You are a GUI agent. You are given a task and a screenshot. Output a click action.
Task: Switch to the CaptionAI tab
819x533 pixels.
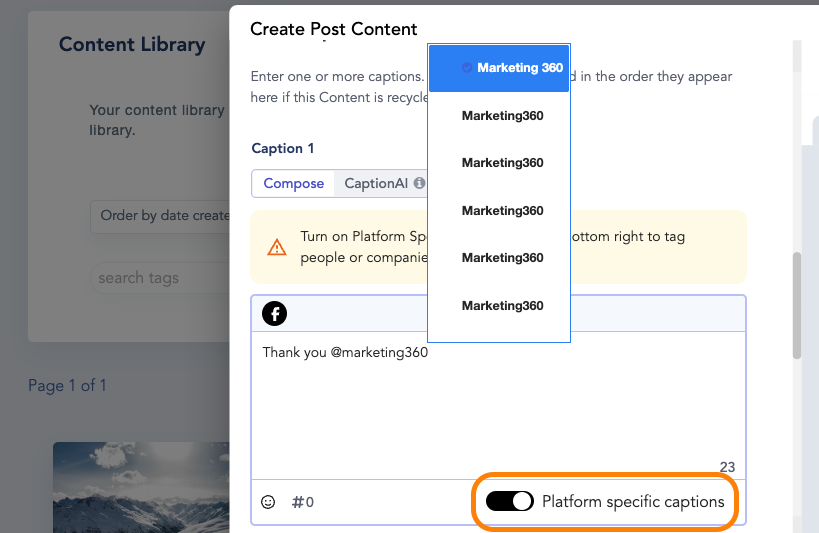click(x=381, y=183)
